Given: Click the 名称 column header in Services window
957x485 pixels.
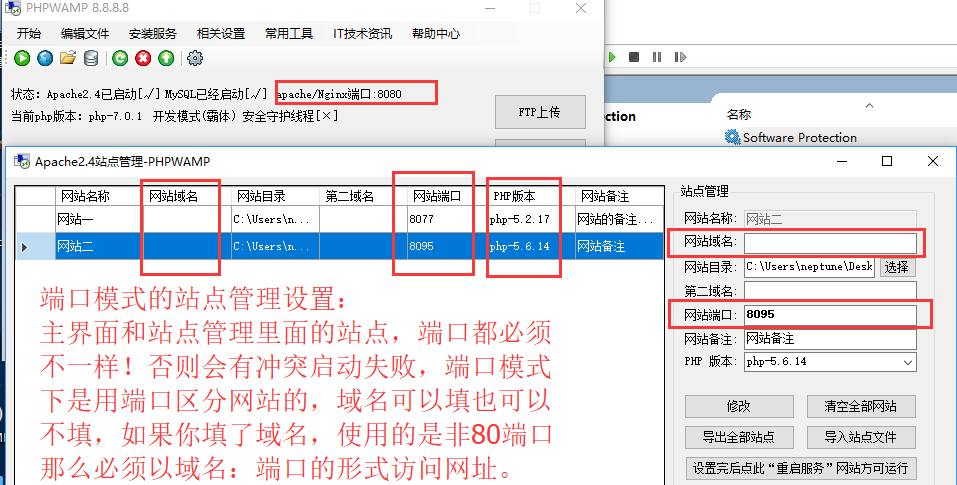Looking at the screenshot, I should pyautogui.click(x=739, y=115).
